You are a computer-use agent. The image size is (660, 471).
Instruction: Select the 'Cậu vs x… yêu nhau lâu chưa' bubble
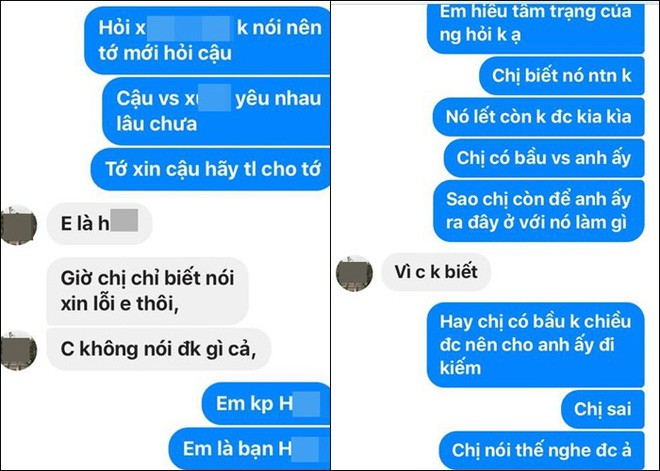click(x=217, y=111)
